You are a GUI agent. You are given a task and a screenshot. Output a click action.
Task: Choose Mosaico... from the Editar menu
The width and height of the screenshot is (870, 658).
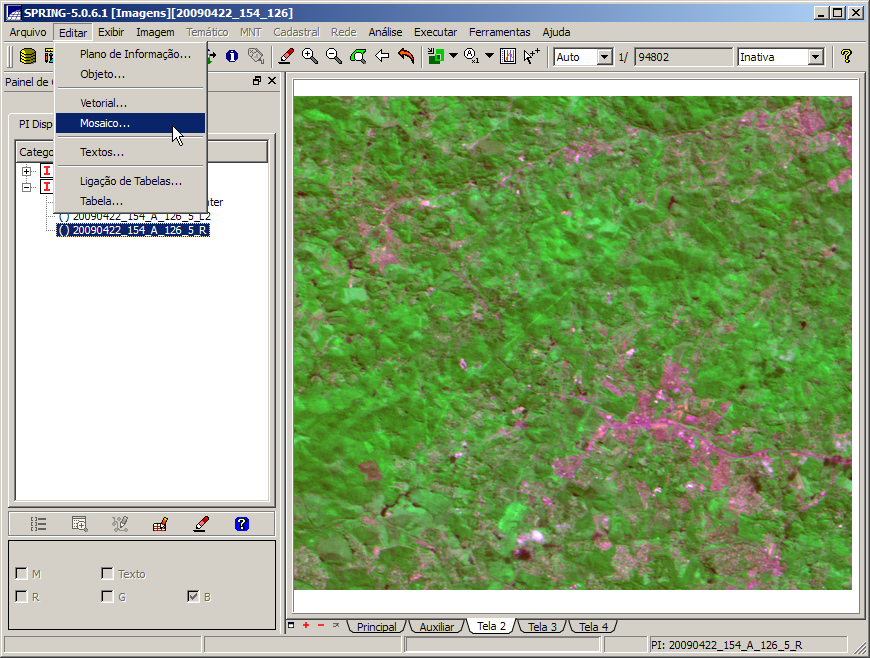tap(105, 123)
